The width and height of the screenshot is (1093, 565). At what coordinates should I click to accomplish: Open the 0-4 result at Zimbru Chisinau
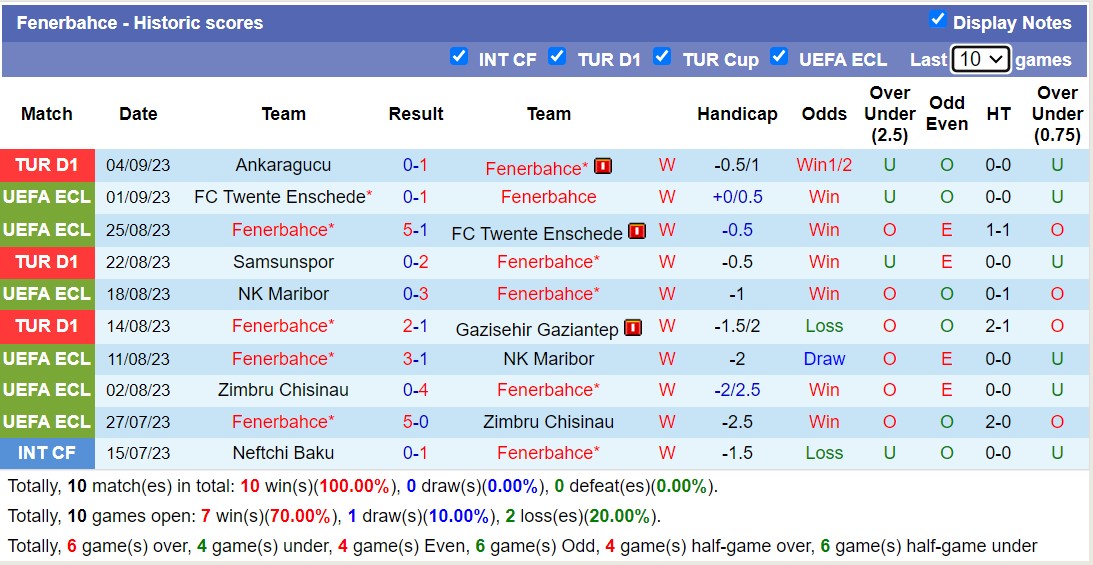pos(415,390)
